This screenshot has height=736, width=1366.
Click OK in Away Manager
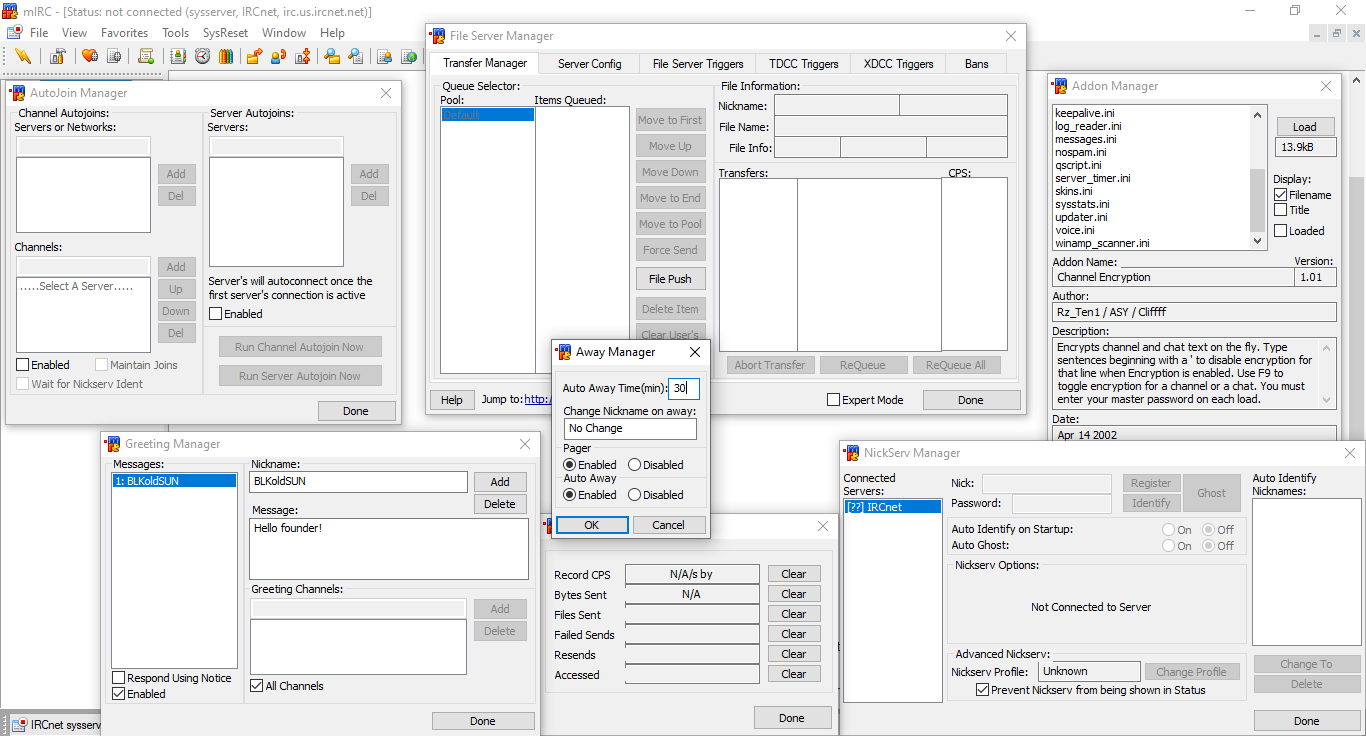[x=592, y=525]
